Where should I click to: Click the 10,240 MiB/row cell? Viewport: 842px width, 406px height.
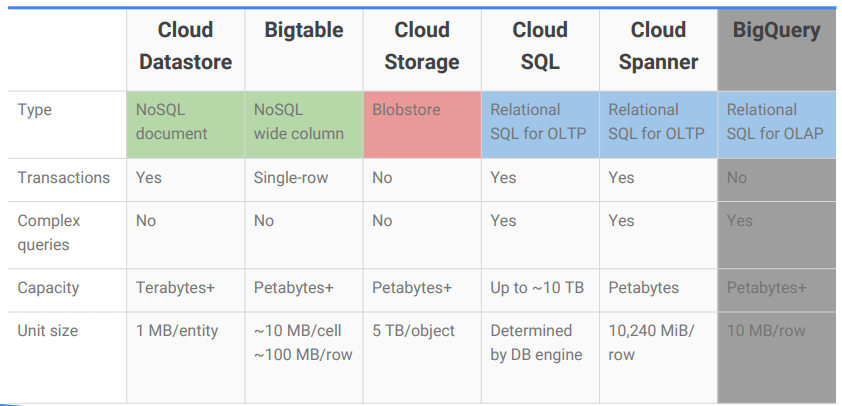pyautogui.click(x=651, y=342)
